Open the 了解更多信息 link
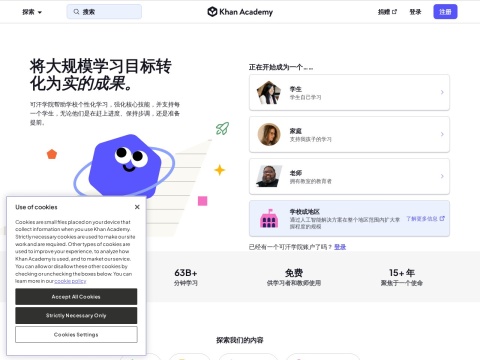 [425, 219]
